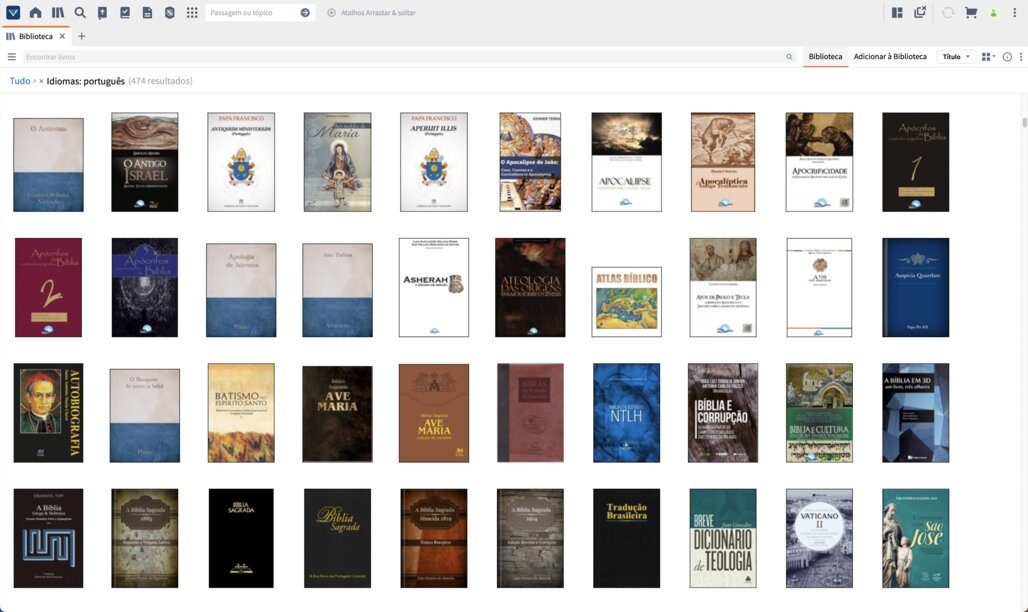Click the go arrow in passage box
The width and height of the screenshot is (1028, 612).
coord(305,12)
